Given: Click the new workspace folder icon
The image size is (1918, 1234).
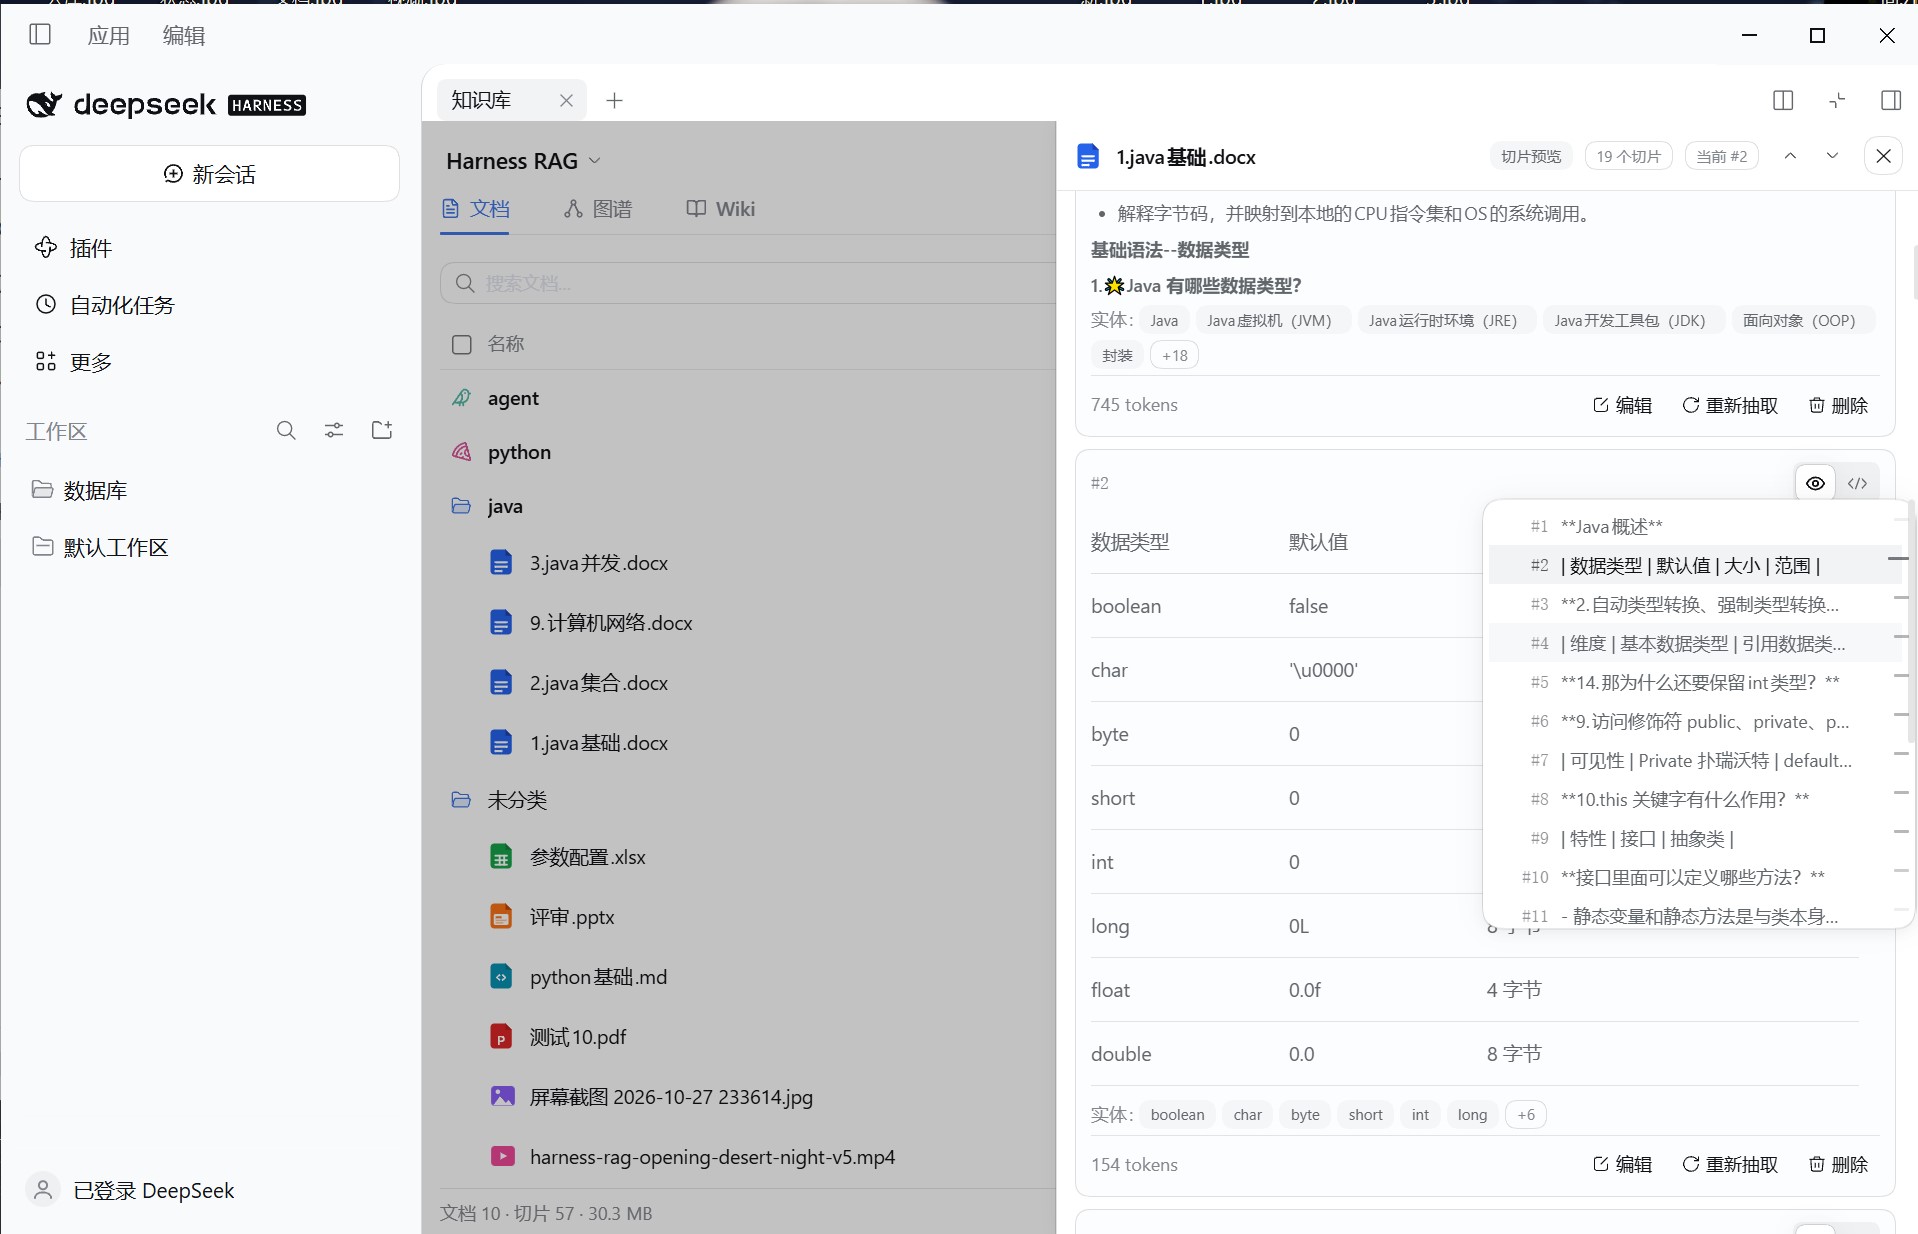Looking at the screenshot, I should (x=382, y=431).
